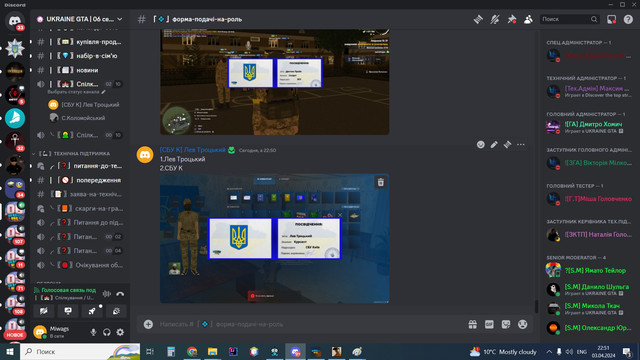Open the новини channel
Image resolution: width=640 pixels, height=360 pixels.
pos(80,70)
